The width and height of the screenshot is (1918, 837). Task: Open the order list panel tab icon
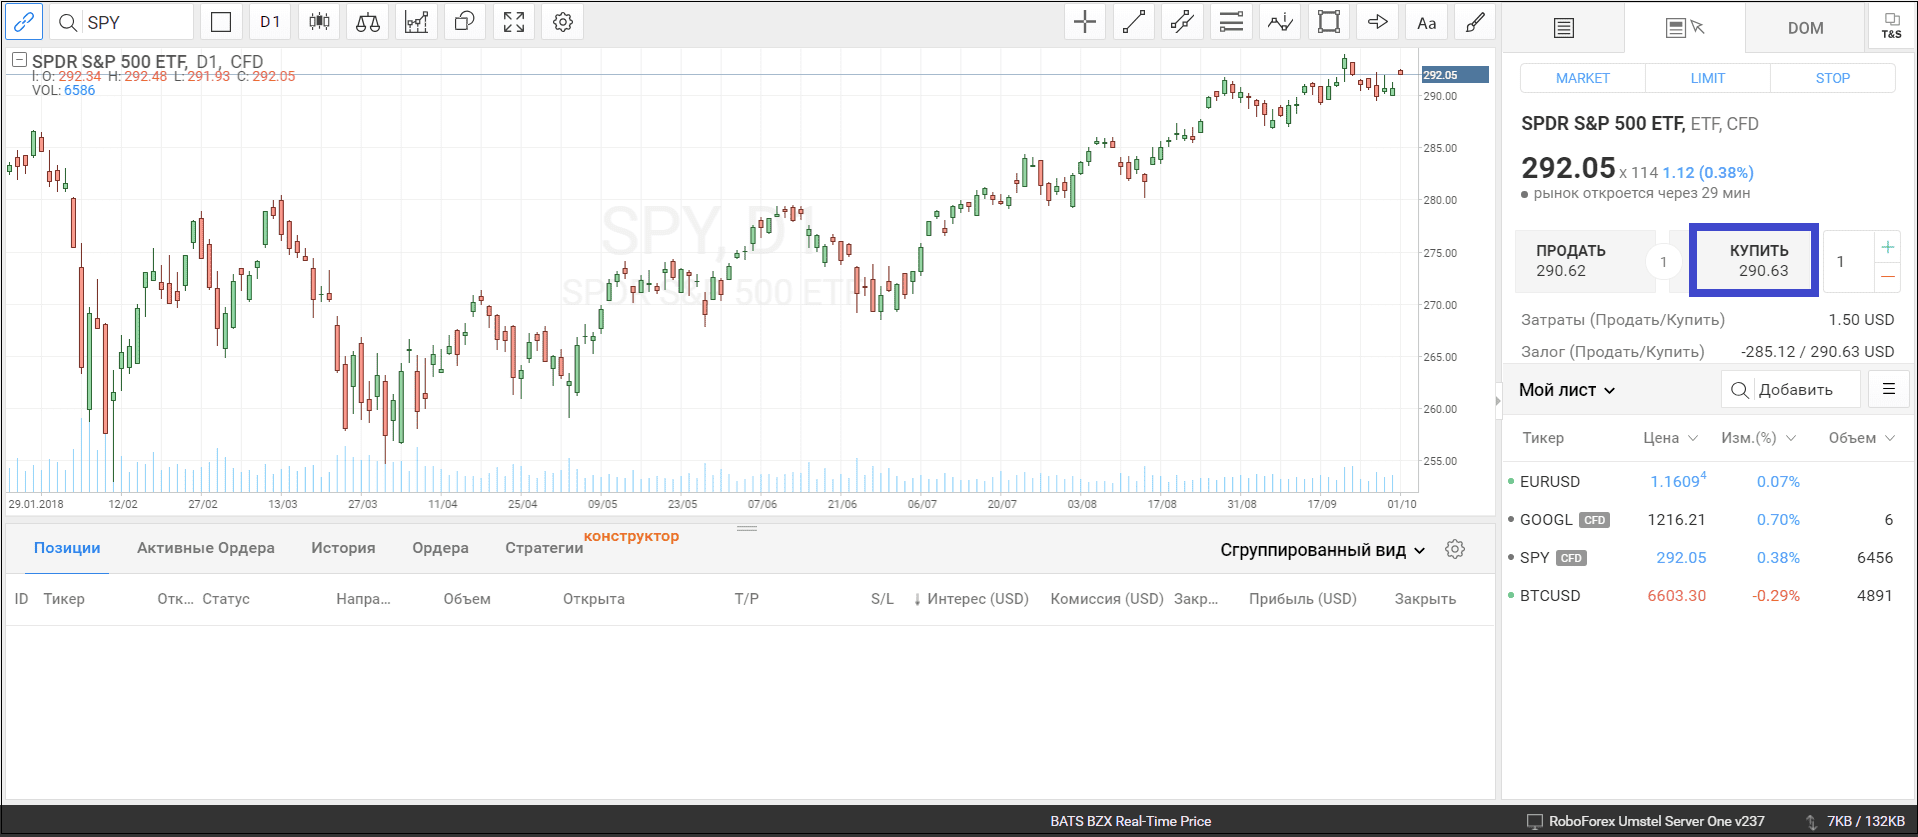pos(1564,28)
